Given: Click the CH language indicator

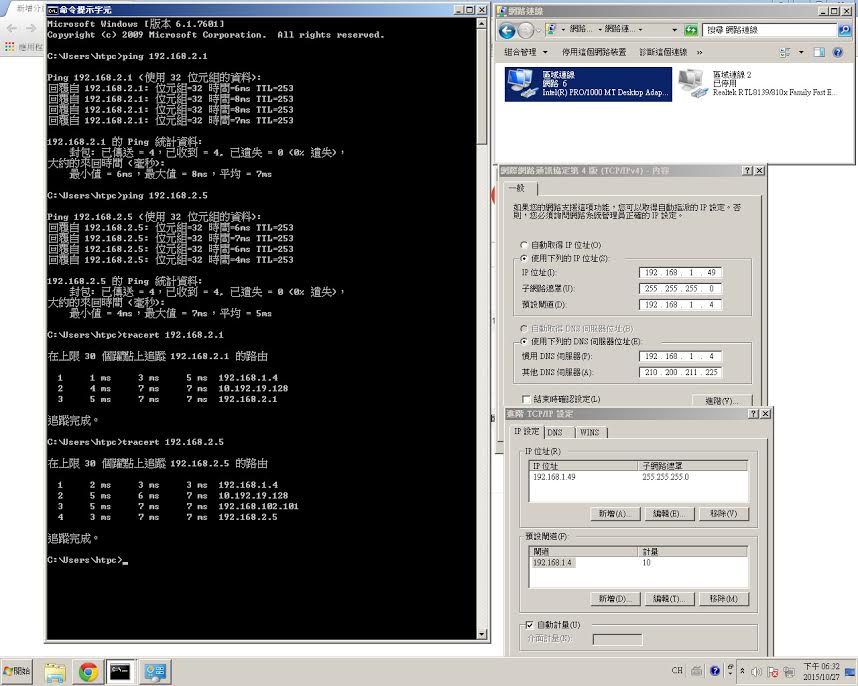Looking at the screenshot, I should click(677, 670).
